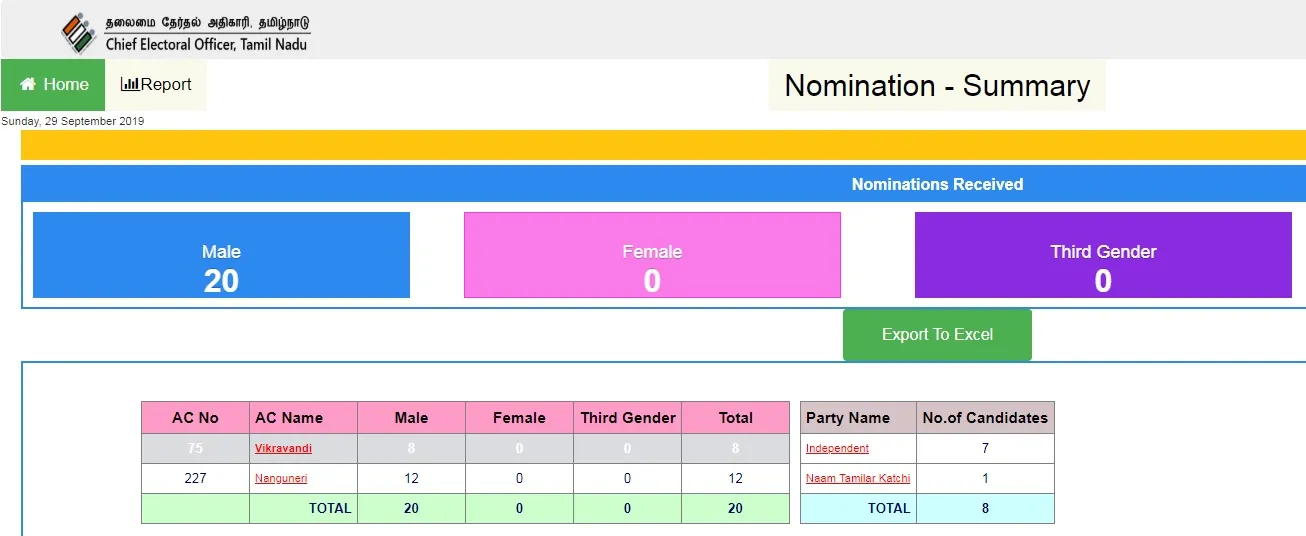Click the Third Gender column header in table
This screenshot has width=1306, height=536.
[x=628, y=418]
